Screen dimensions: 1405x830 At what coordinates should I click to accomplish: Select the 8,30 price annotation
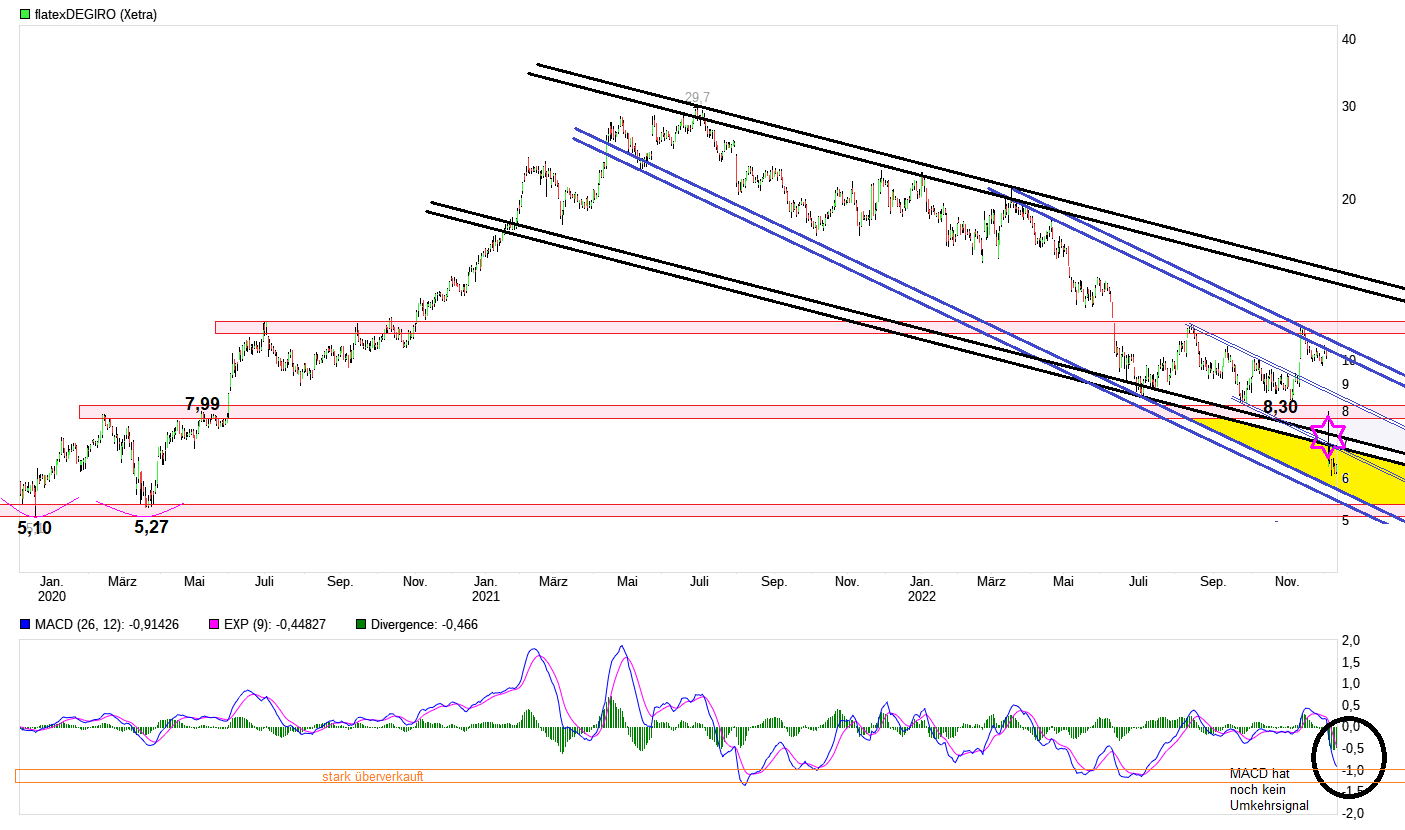(1280, 407)
